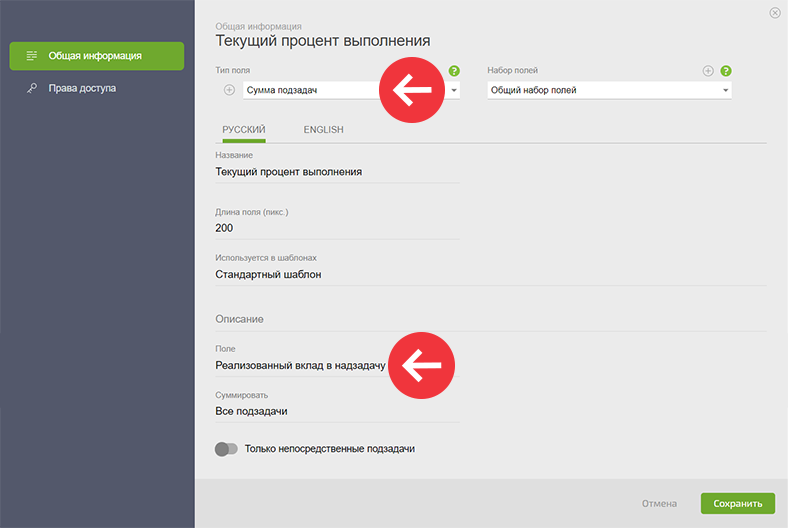This screenshot has height=528, width=788.
Task: Click the Общая информация breadcrumb text above title
Action: [x=258, y=26]
